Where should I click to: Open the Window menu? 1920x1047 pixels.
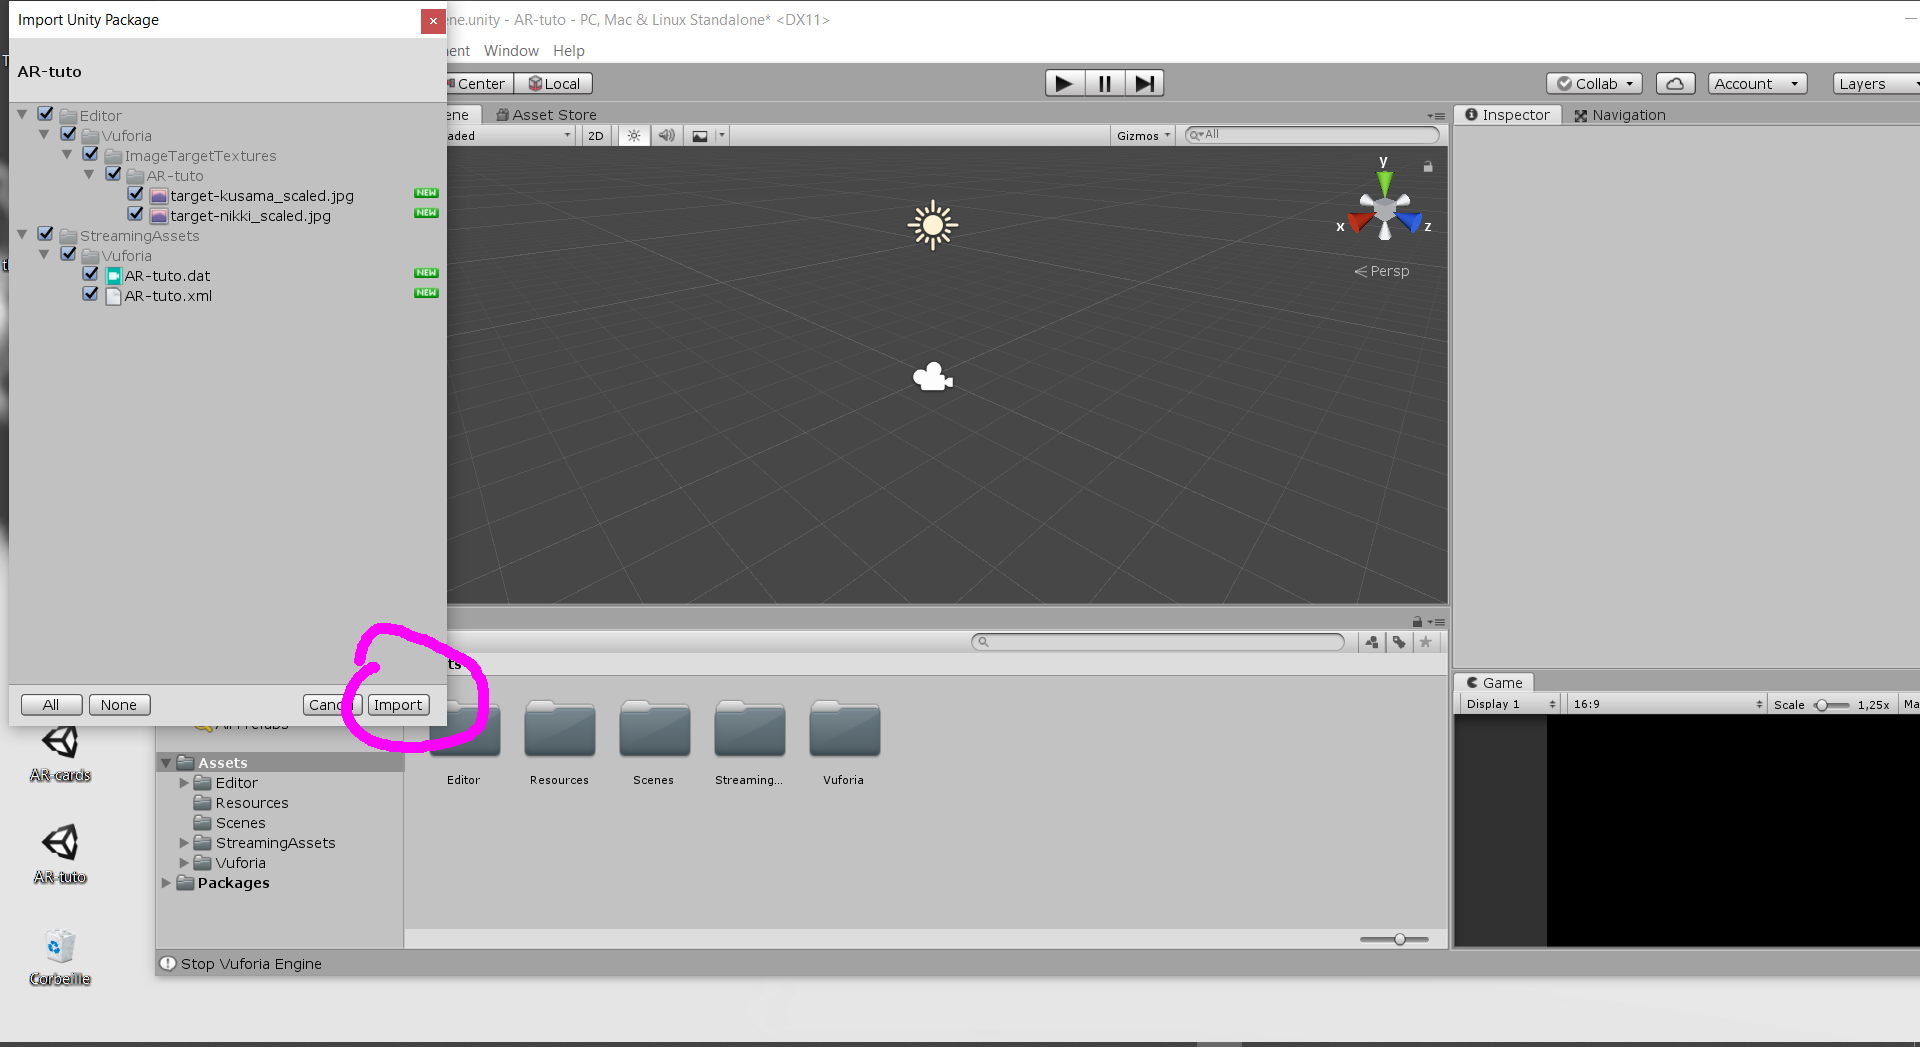point(511,51)
